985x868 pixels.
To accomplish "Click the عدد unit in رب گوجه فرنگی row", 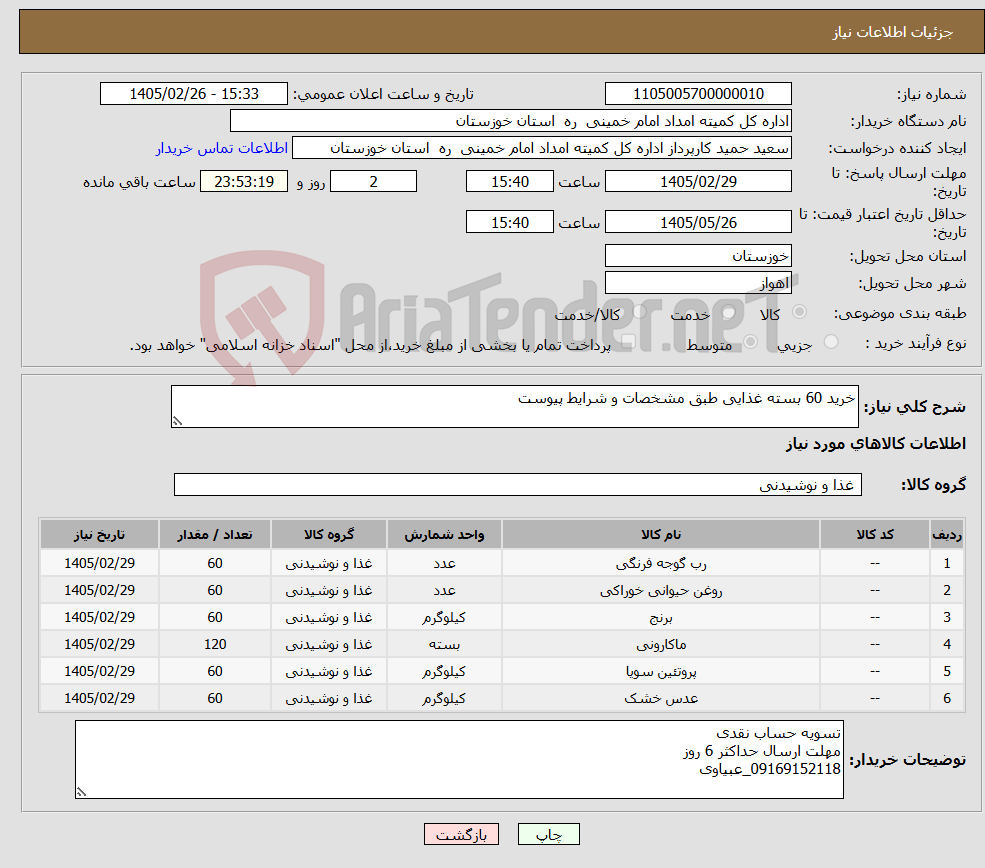I will 444,563.
